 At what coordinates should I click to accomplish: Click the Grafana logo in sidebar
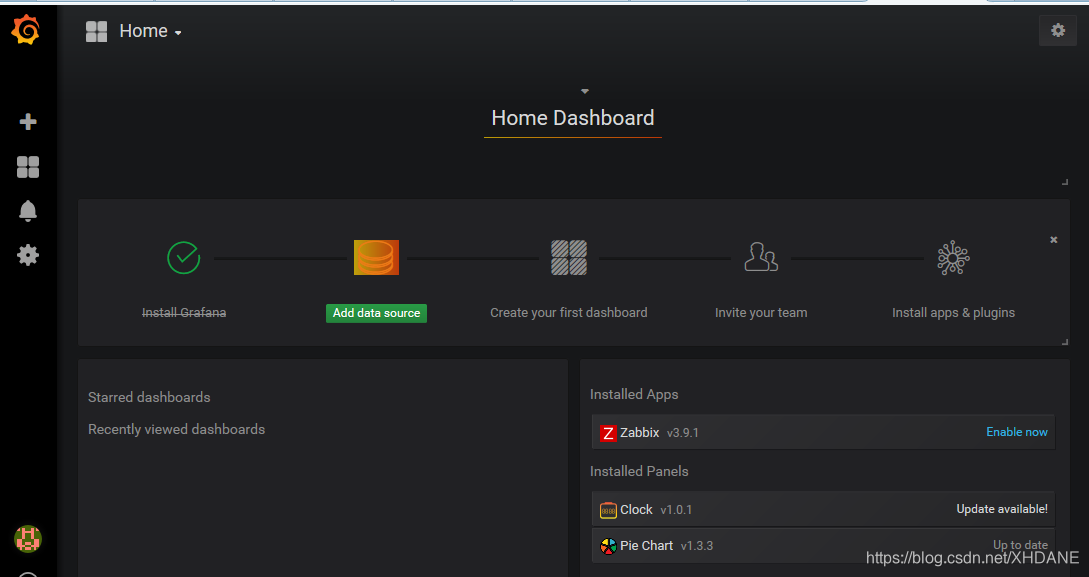coord(26,31)
